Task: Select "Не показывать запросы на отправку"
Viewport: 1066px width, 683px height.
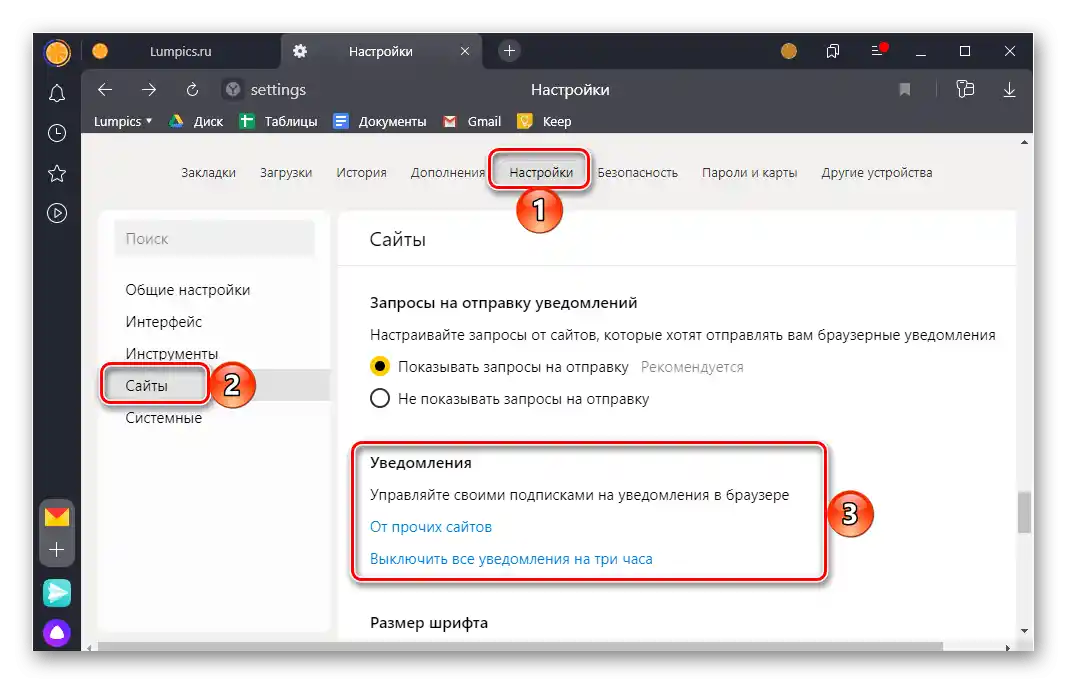Action: [x=380, y=398]
